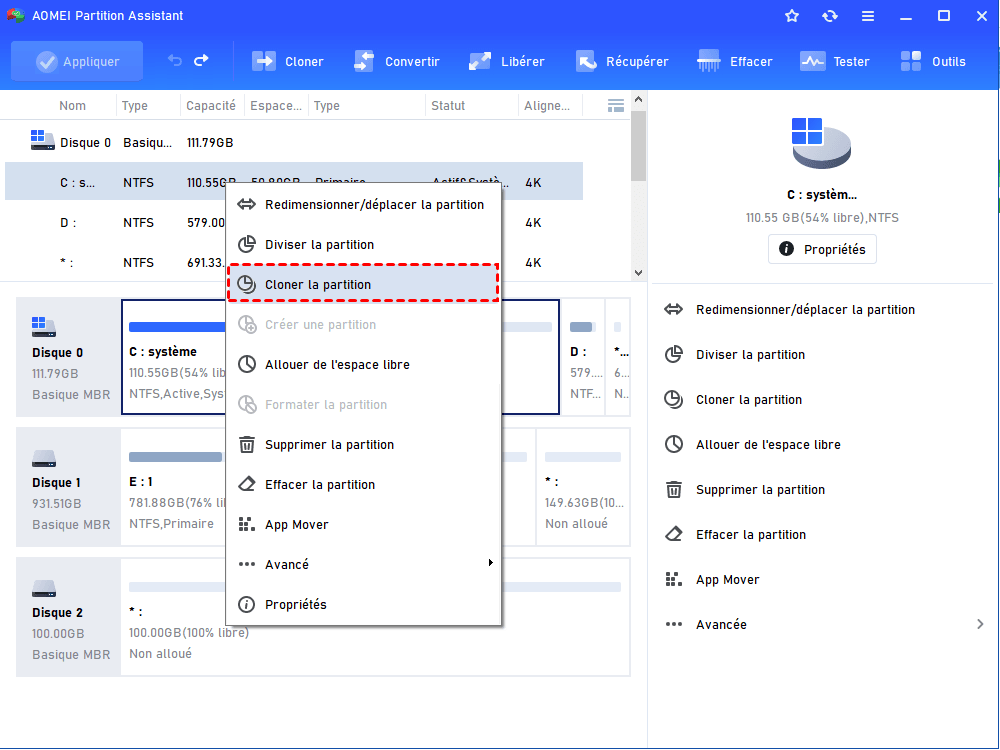The height and width of the screenshot is (750, 1000).
Task: Select the Disque 1 header in disk map
Action: pos(68,487)
